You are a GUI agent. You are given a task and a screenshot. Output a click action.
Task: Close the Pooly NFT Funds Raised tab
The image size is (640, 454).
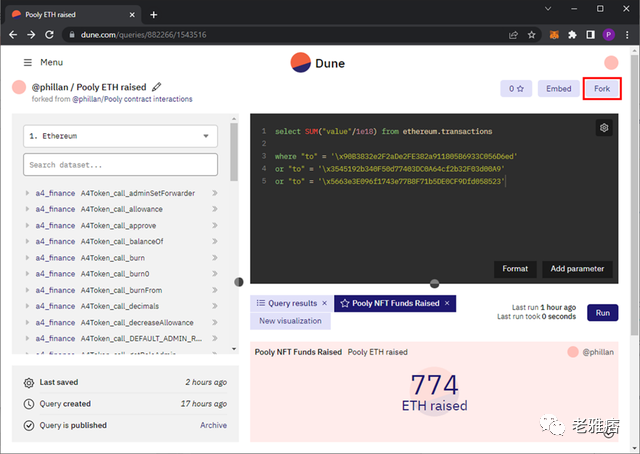[447, 303]
